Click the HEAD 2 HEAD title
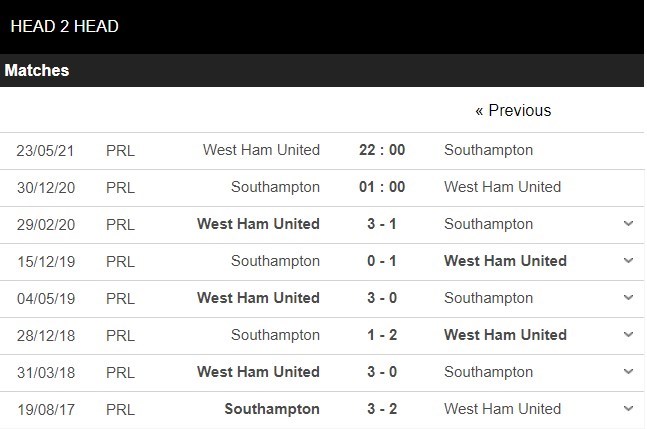The height and width of the screenshot is (429, 647). 64,26
